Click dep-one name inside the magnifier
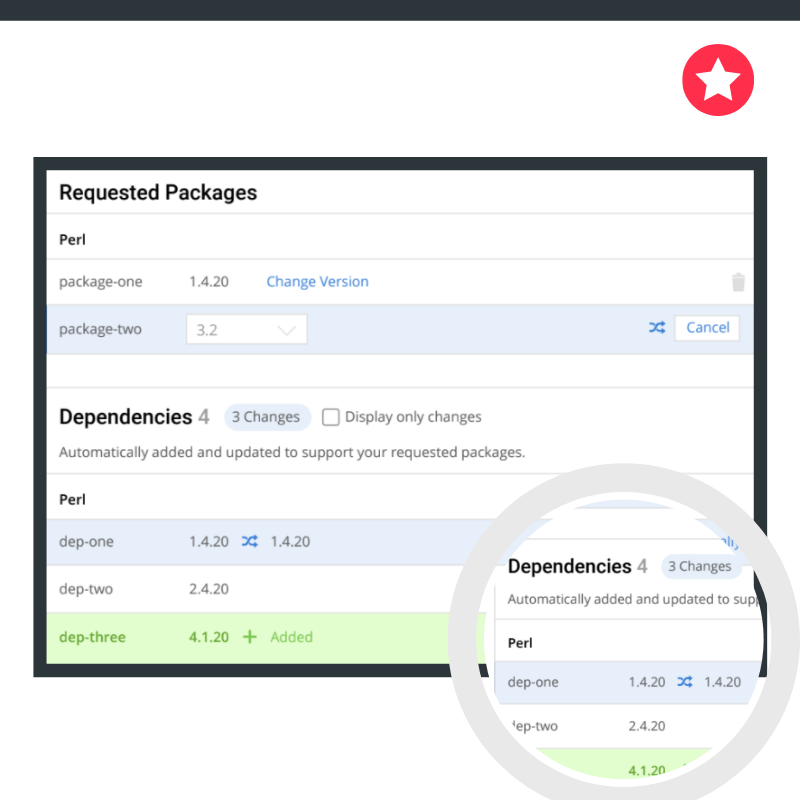 pos(533,682)
